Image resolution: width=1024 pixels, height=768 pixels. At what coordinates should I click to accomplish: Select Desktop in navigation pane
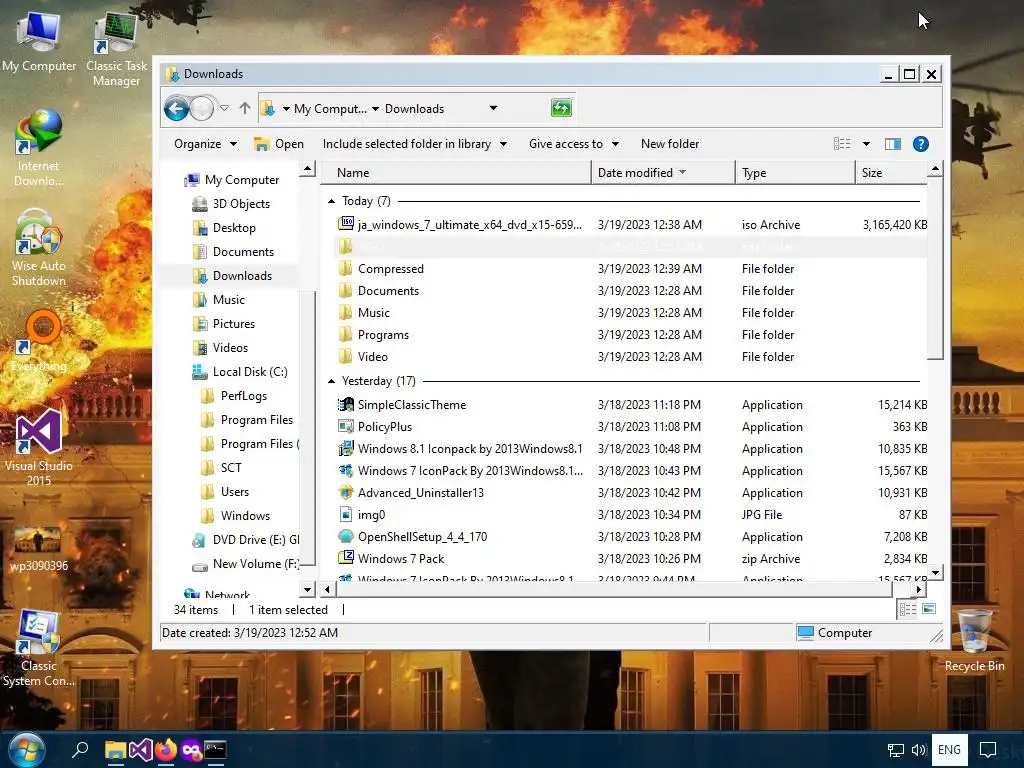tap(224, 228)
